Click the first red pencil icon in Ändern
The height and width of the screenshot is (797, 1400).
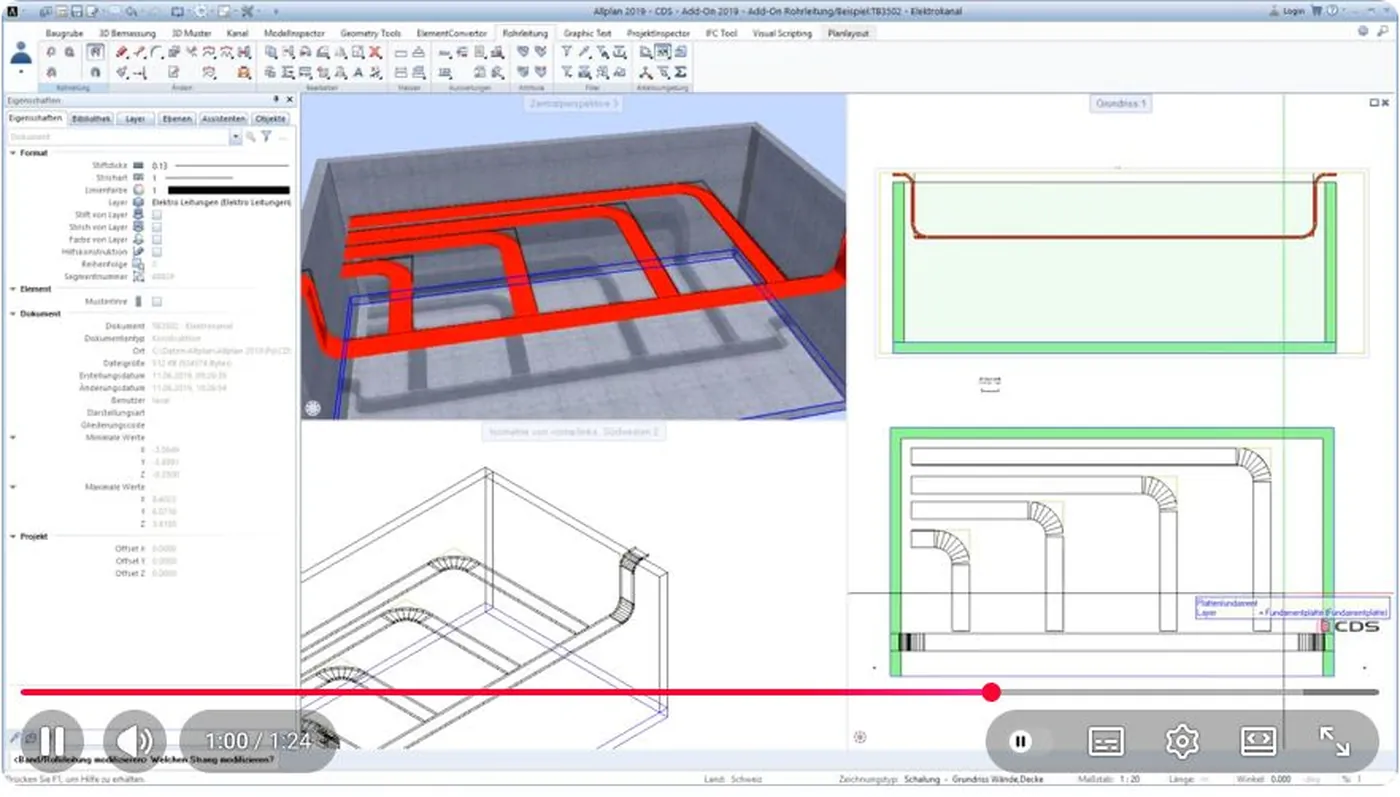(x=121, y=52)
